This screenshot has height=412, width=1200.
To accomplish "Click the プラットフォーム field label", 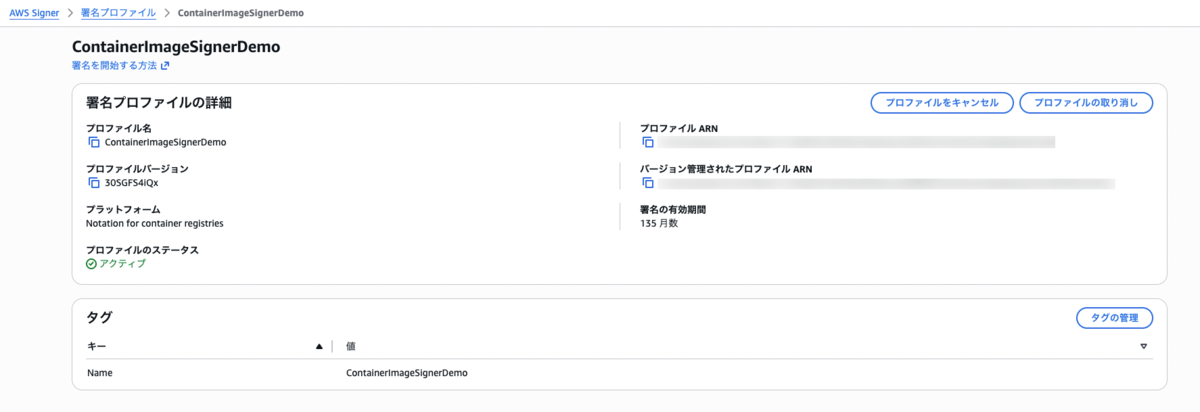I will click(124, 210).
